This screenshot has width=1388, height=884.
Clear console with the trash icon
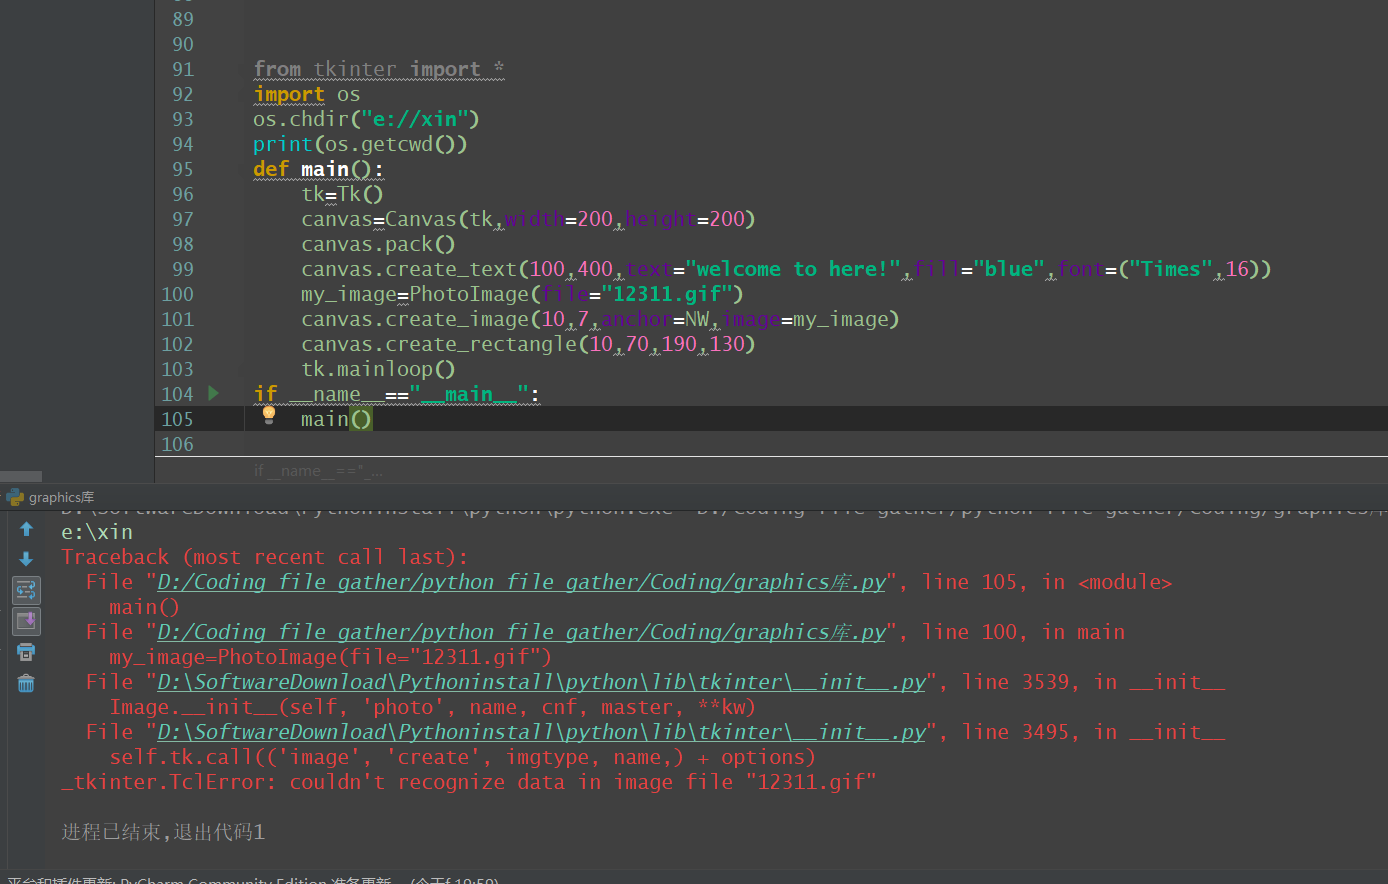(26, 683)
